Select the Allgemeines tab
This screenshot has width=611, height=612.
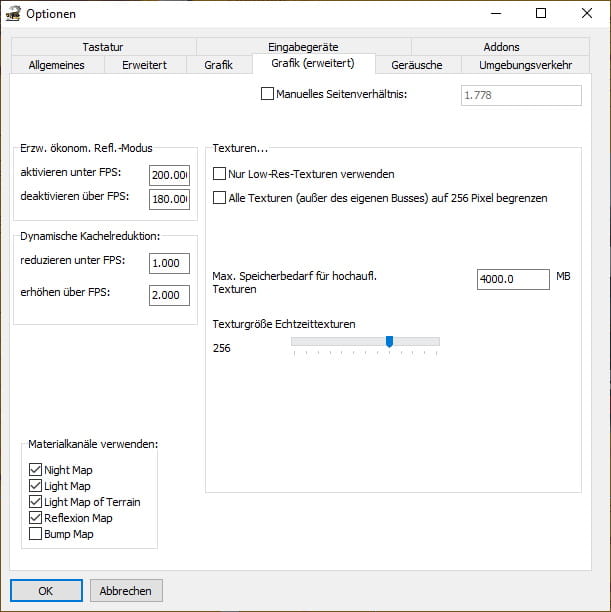[55, 65]
